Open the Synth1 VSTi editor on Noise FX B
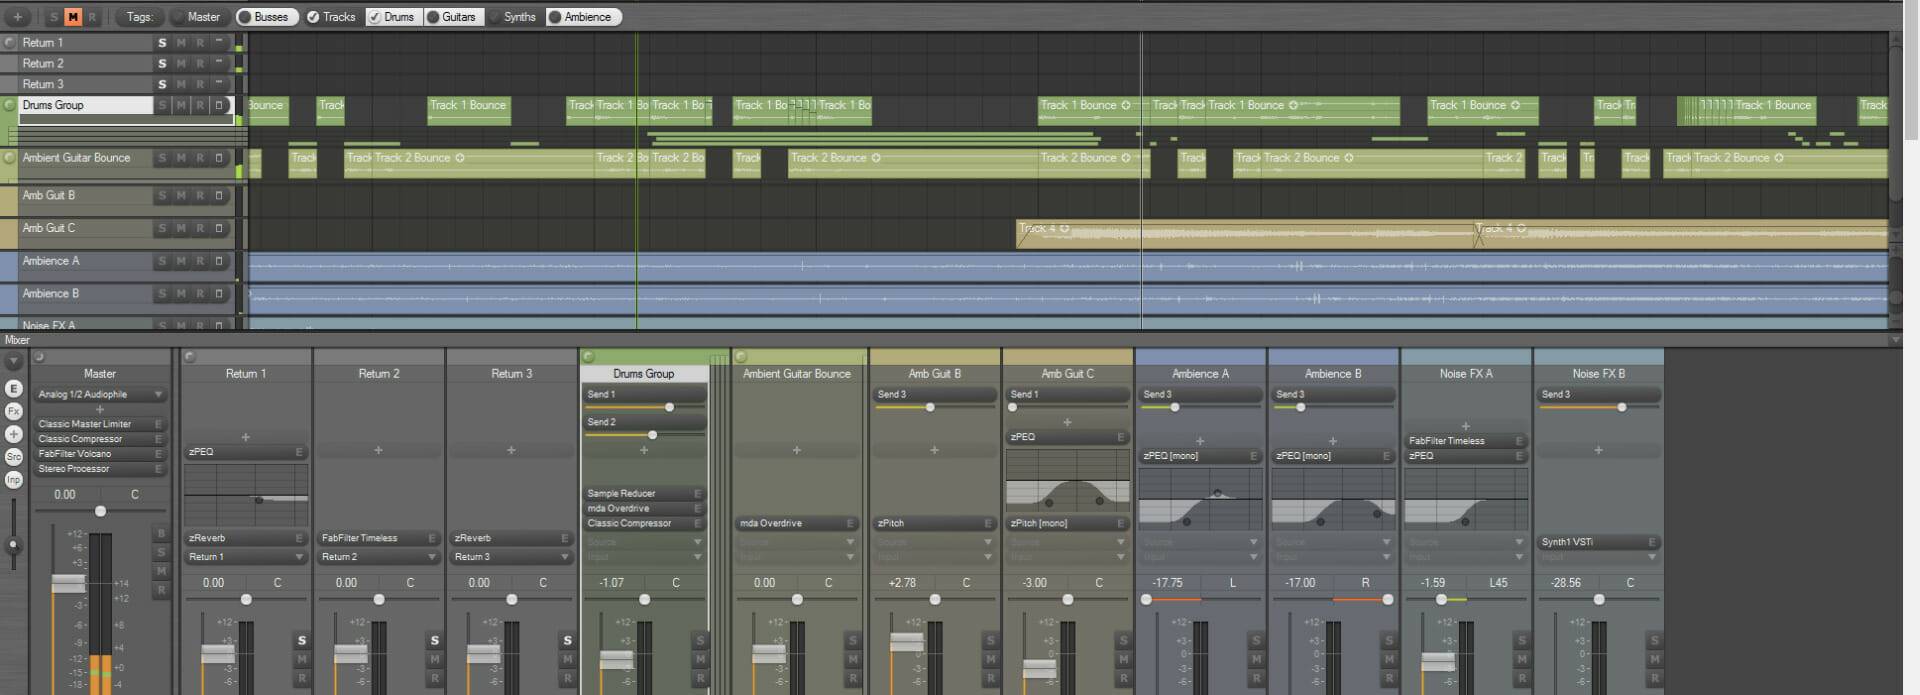Screen dimensions: 1920x695 pyautogui.click(x=1651, y=542)
